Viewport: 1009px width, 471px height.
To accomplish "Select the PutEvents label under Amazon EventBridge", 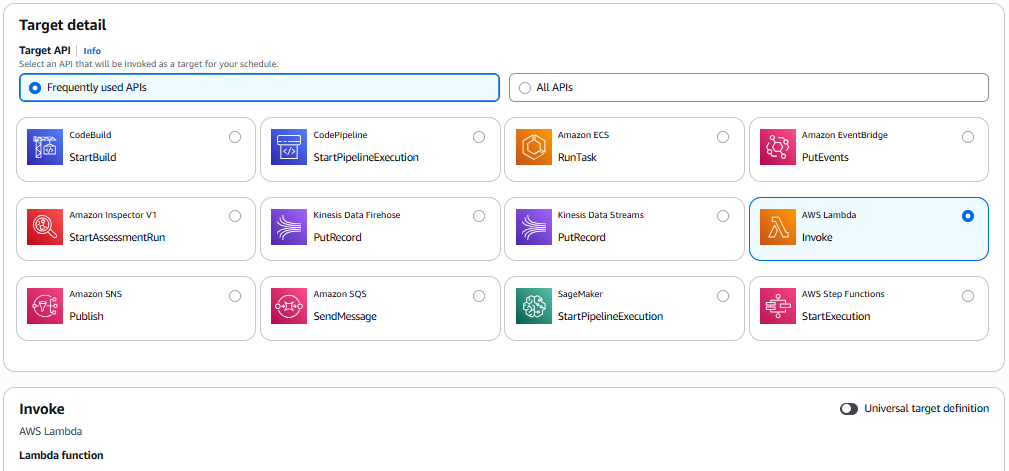I will [826, 158].
